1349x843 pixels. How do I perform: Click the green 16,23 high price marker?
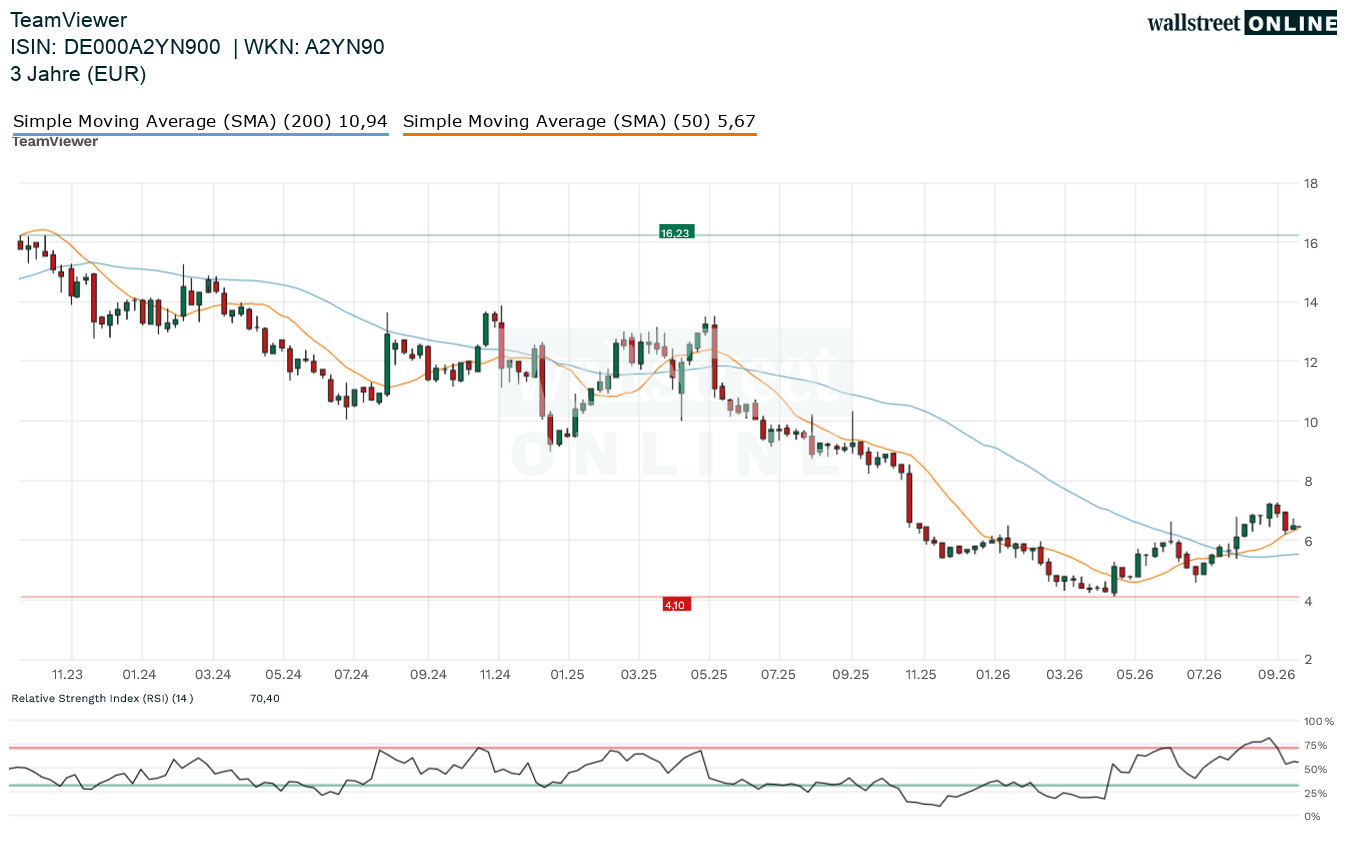tap(675, 233)
